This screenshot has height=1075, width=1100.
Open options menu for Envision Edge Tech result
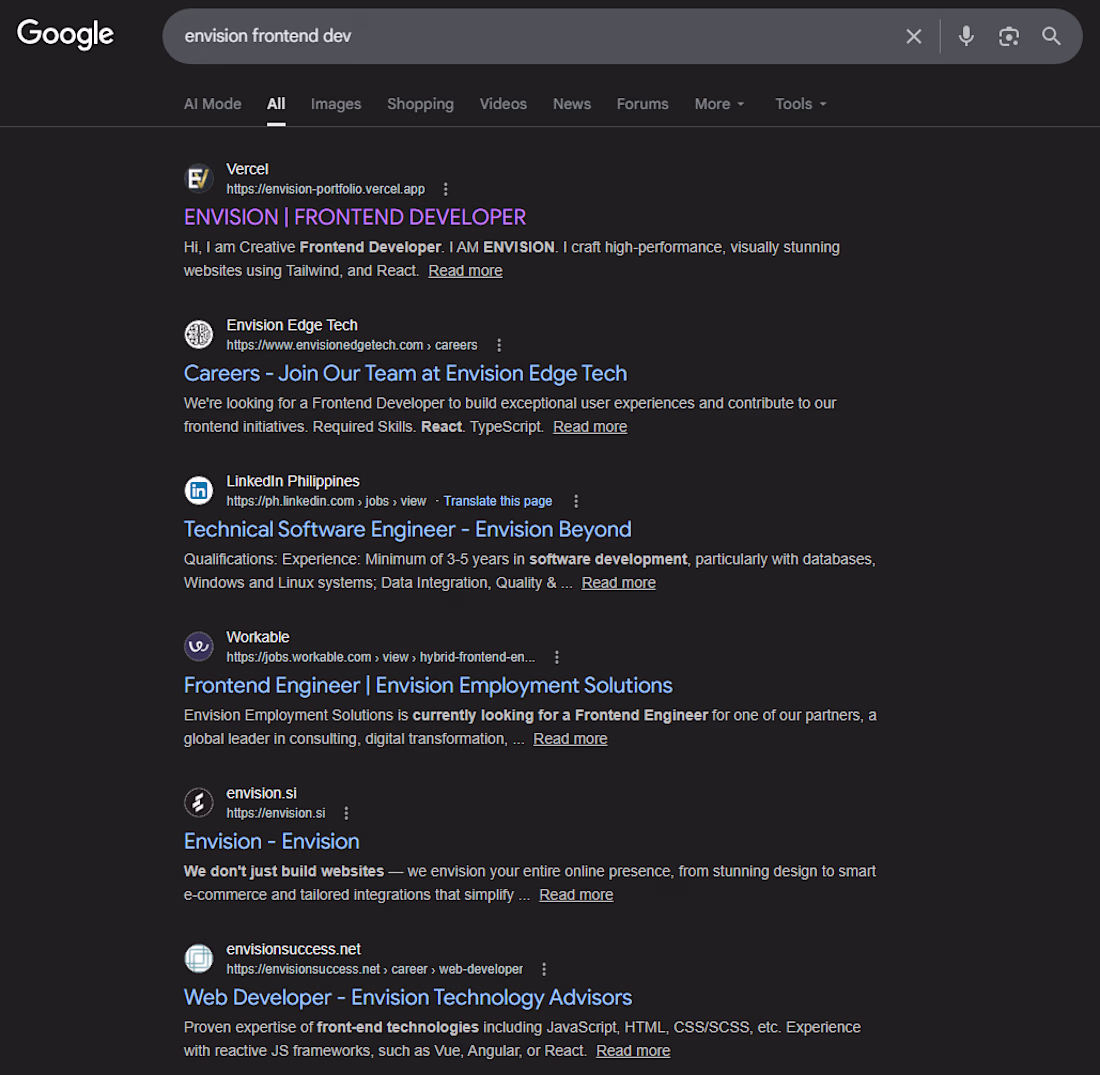[499, 345]
